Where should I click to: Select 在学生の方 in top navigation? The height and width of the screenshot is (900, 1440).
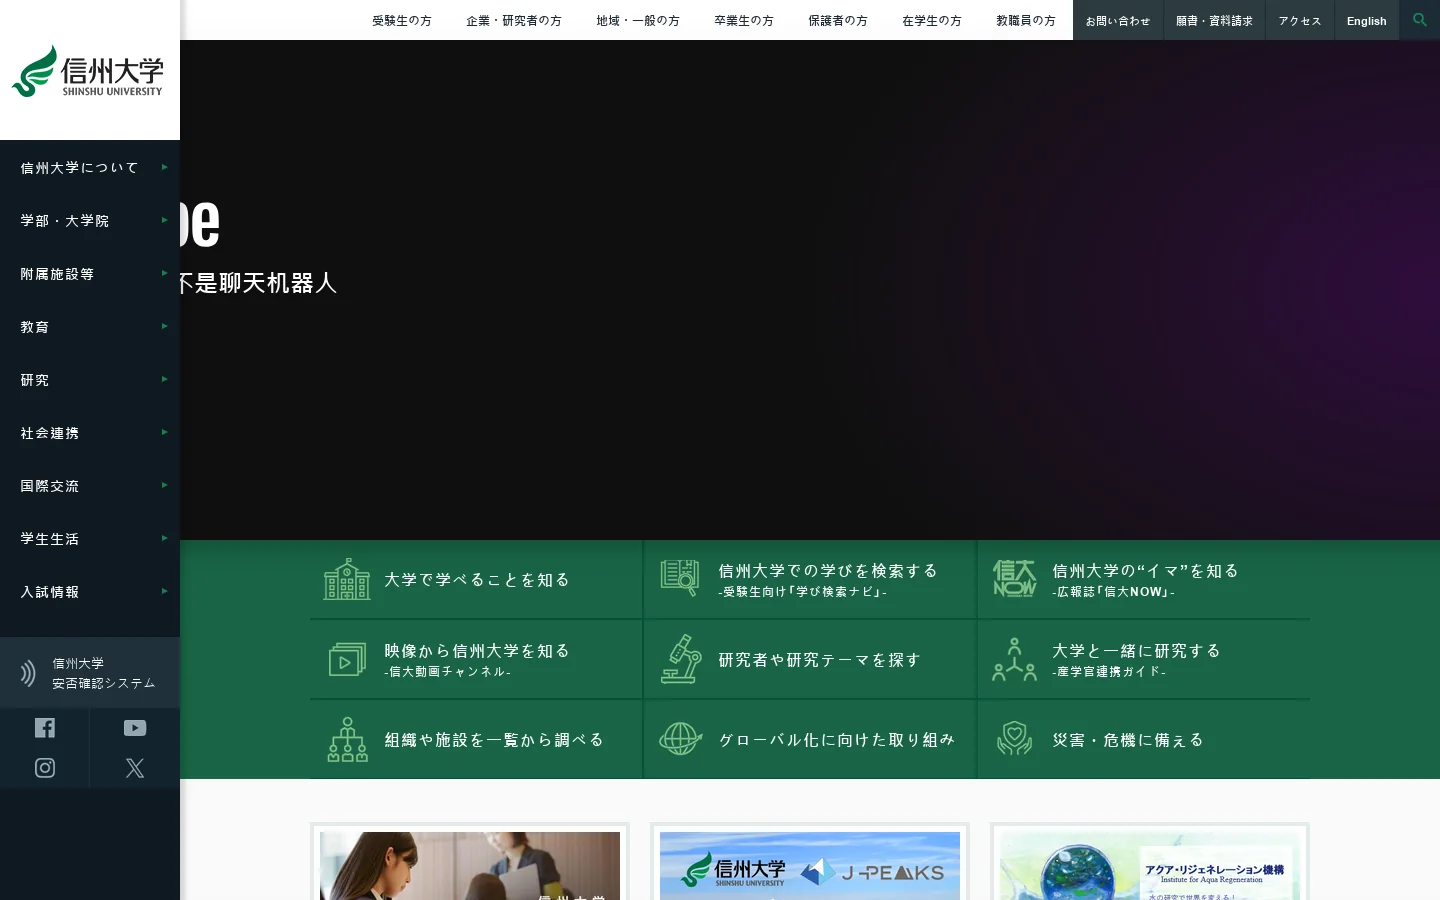click(x=932, y=20)
